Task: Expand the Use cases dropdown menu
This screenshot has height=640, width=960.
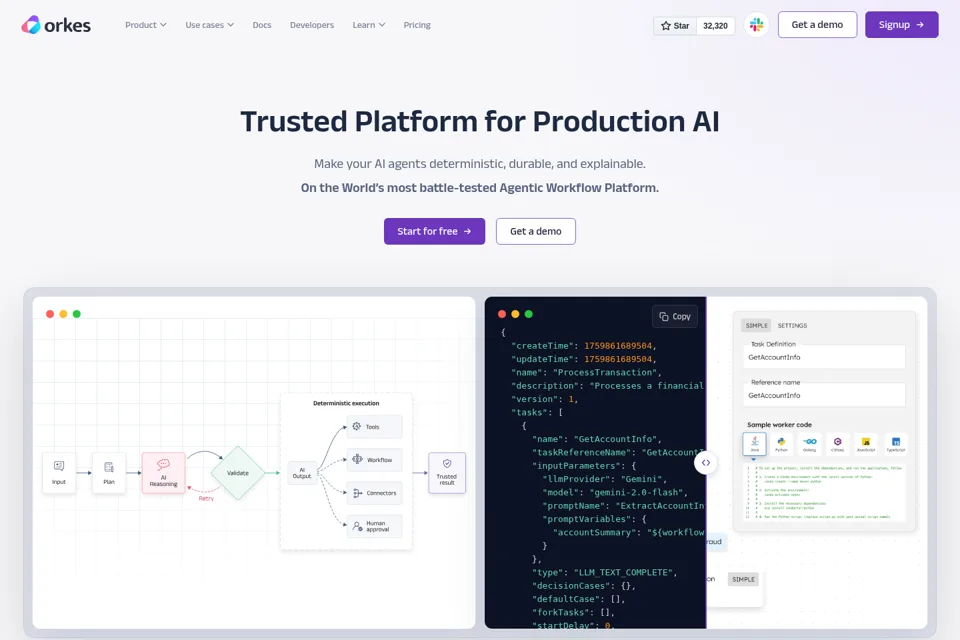Action: point(209,25)
